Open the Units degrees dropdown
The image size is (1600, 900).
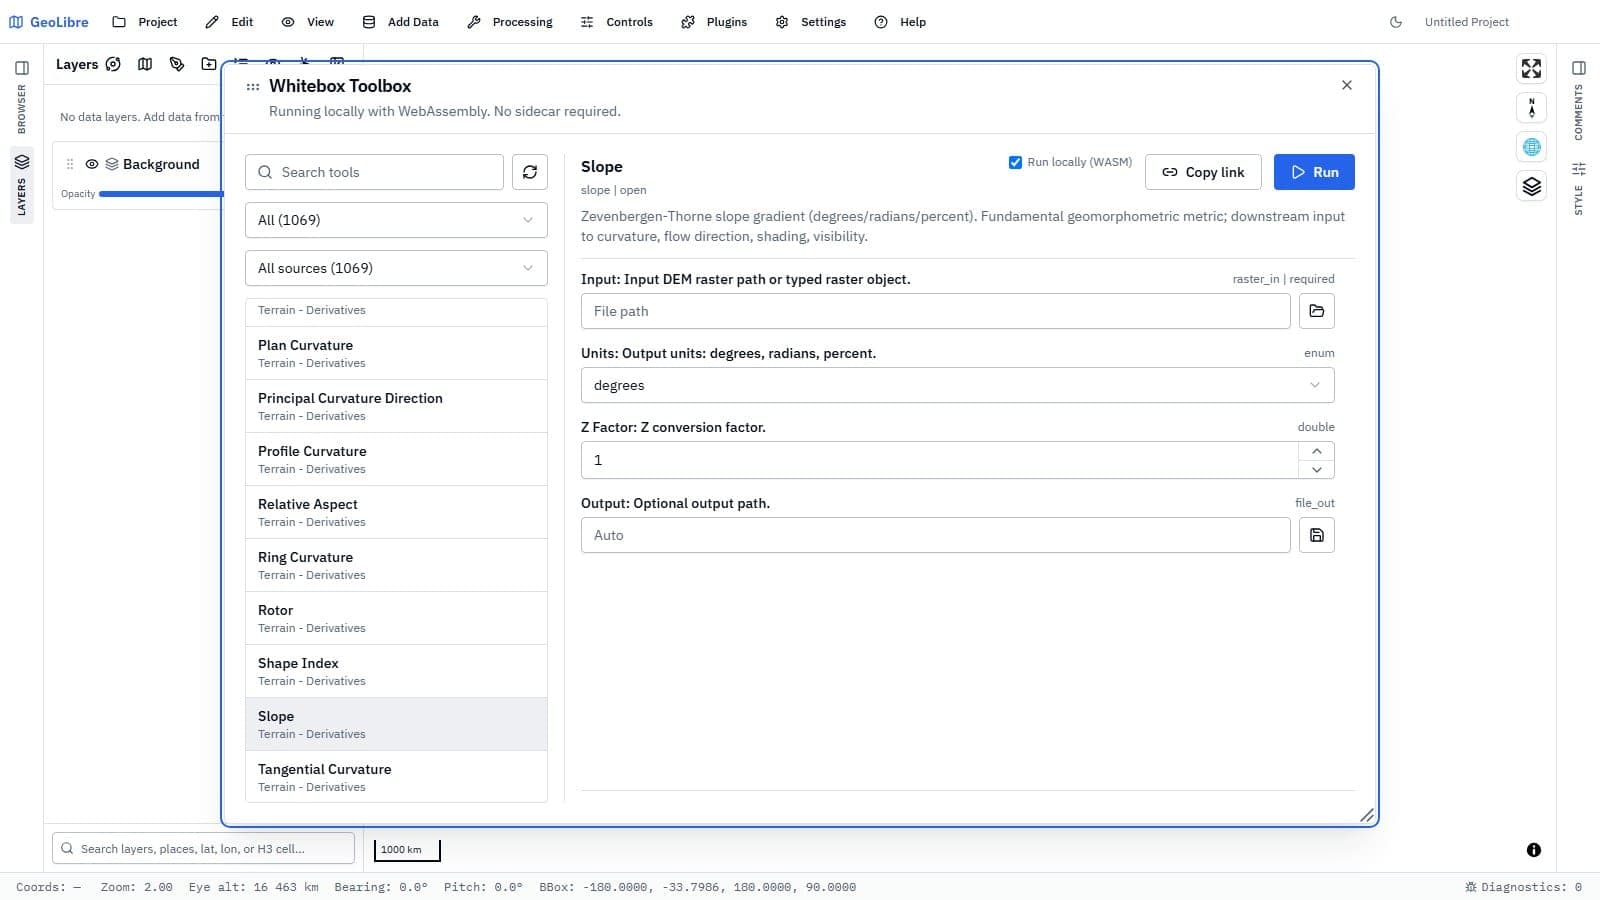pos(958,385)
